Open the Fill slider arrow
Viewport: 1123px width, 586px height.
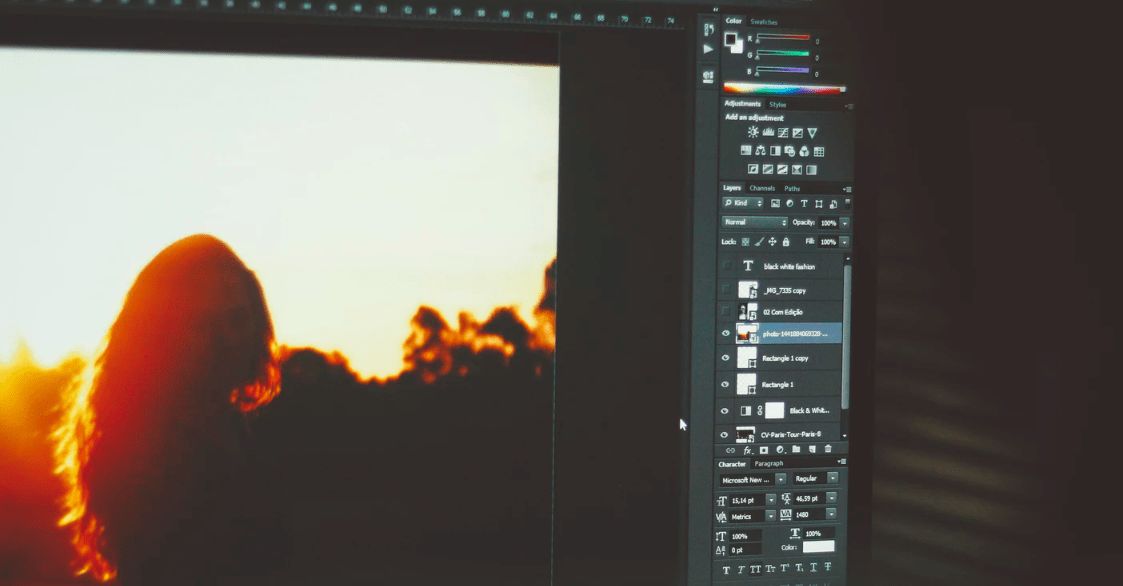click(x=844, y=242)
